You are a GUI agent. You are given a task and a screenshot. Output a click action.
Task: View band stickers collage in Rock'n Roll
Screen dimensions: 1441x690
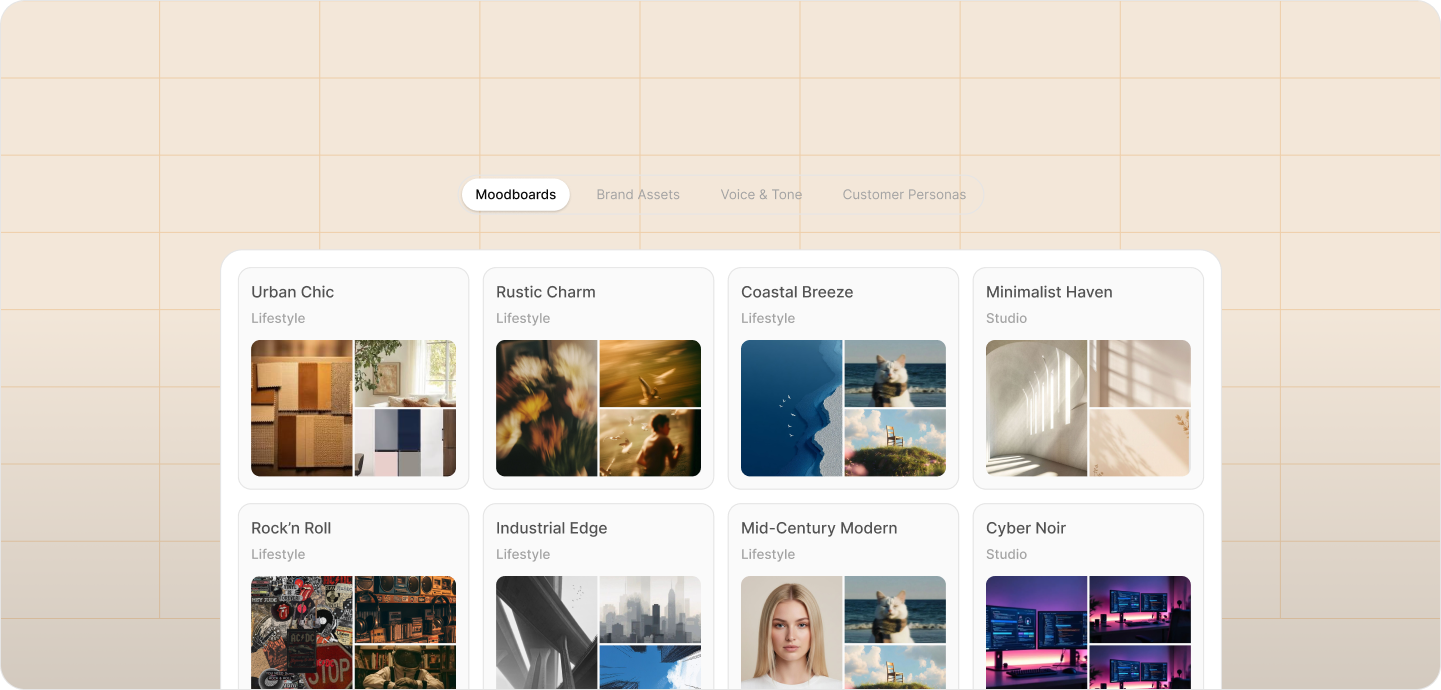tap(302, 632)
